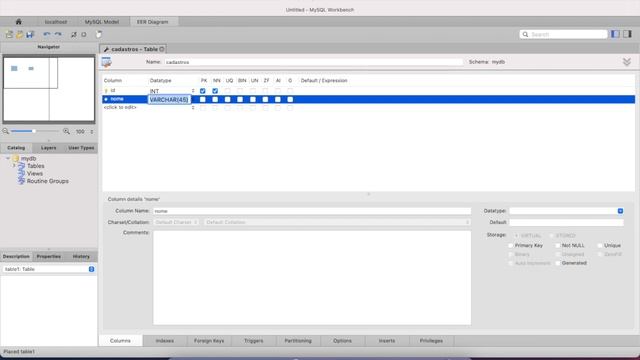640x360 pixels.
Task: Open the Options tab
Action: click(x=342, y=341)
